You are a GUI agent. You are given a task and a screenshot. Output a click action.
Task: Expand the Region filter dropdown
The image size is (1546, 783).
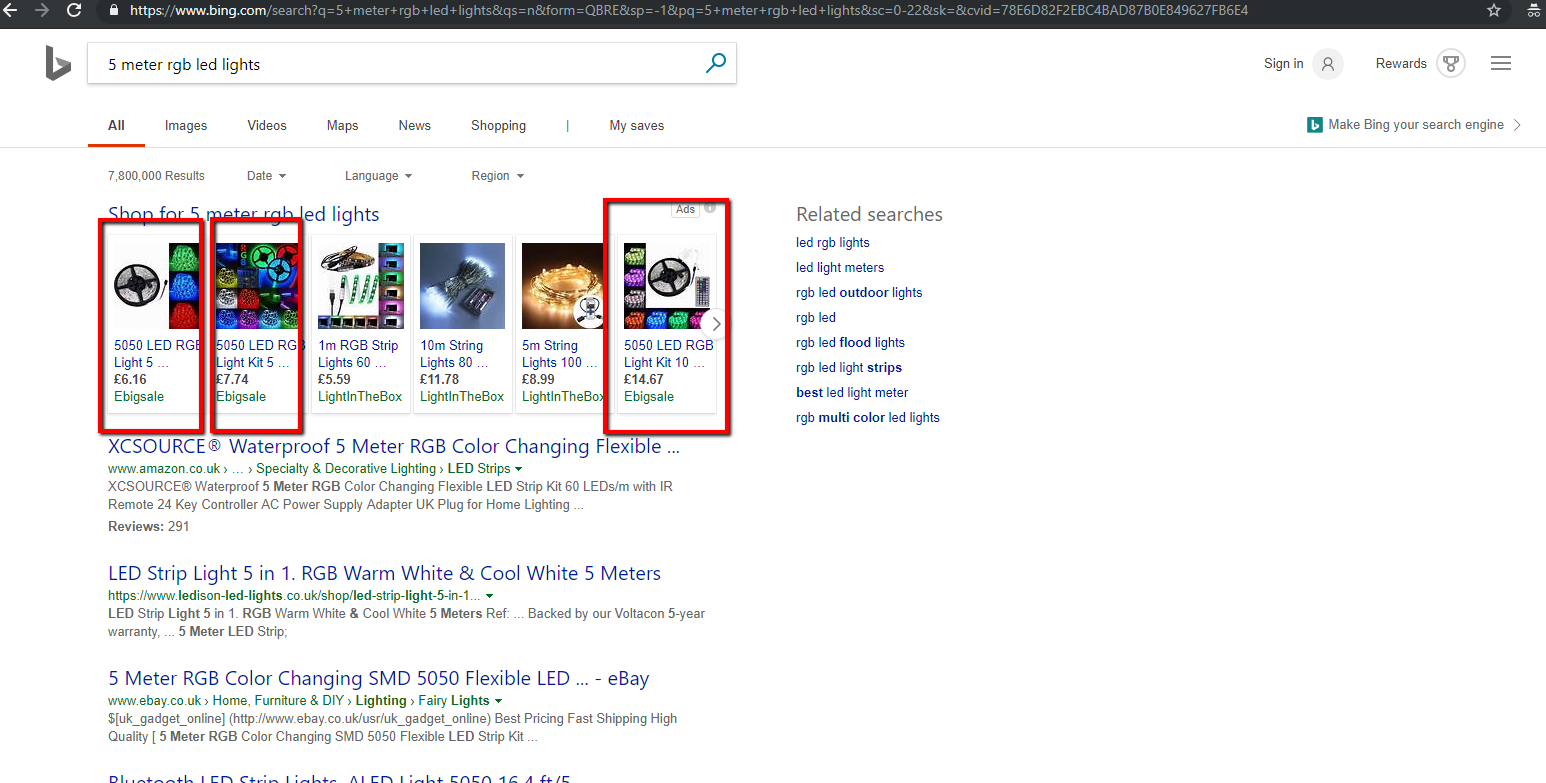pos(497,176)
